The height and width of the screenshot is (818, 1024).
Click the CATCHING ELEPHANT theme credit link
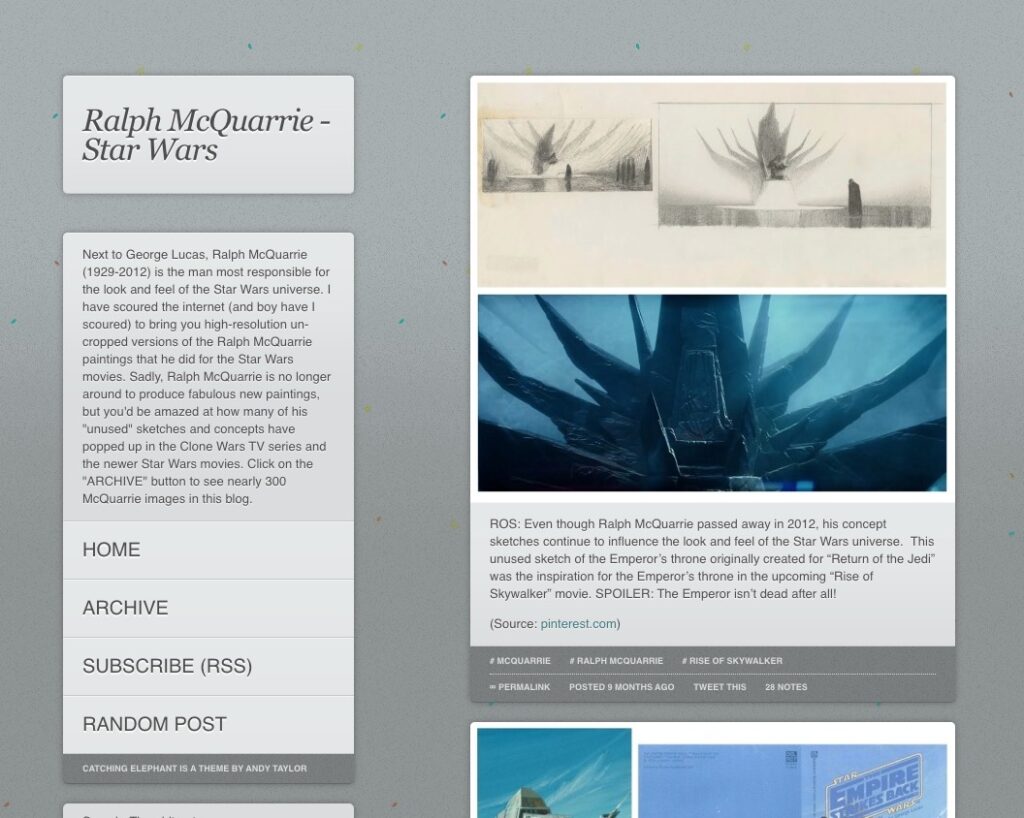(195, 768)
